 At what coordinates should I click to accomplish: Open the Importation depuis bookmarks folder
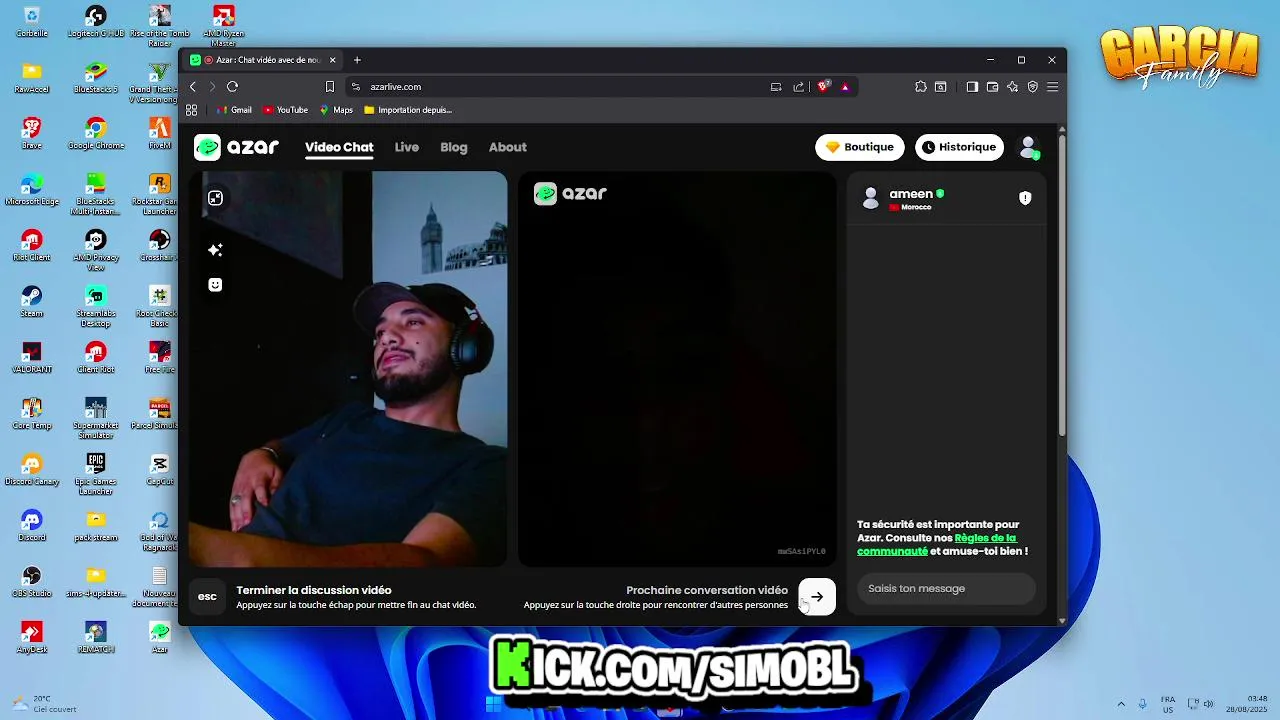point(408,110)
